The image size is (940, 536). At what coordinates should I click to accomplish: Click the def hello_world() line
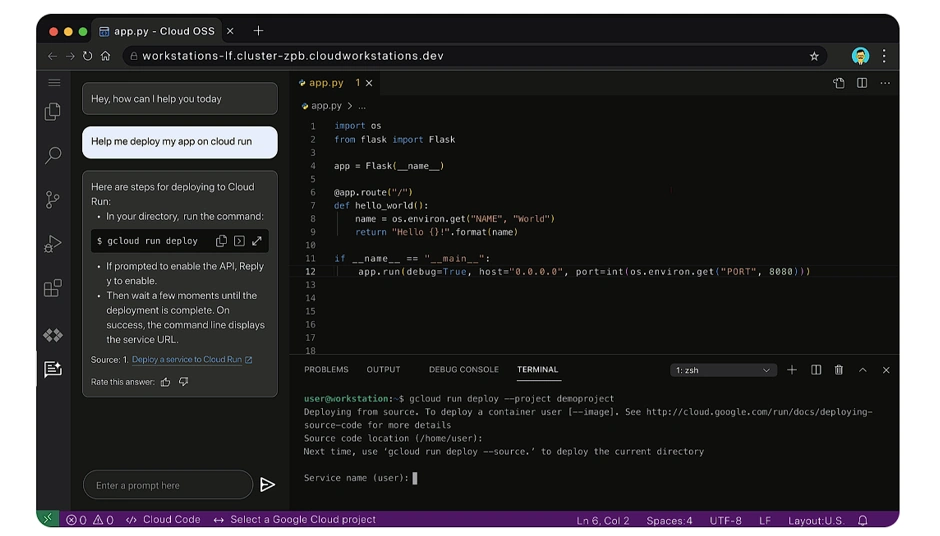(x=381, y=206)
